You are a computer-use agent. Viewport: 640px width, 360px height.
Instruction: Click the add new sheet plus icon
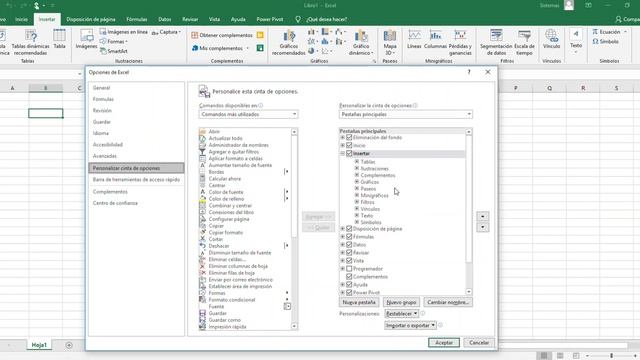tap(69, 345)
